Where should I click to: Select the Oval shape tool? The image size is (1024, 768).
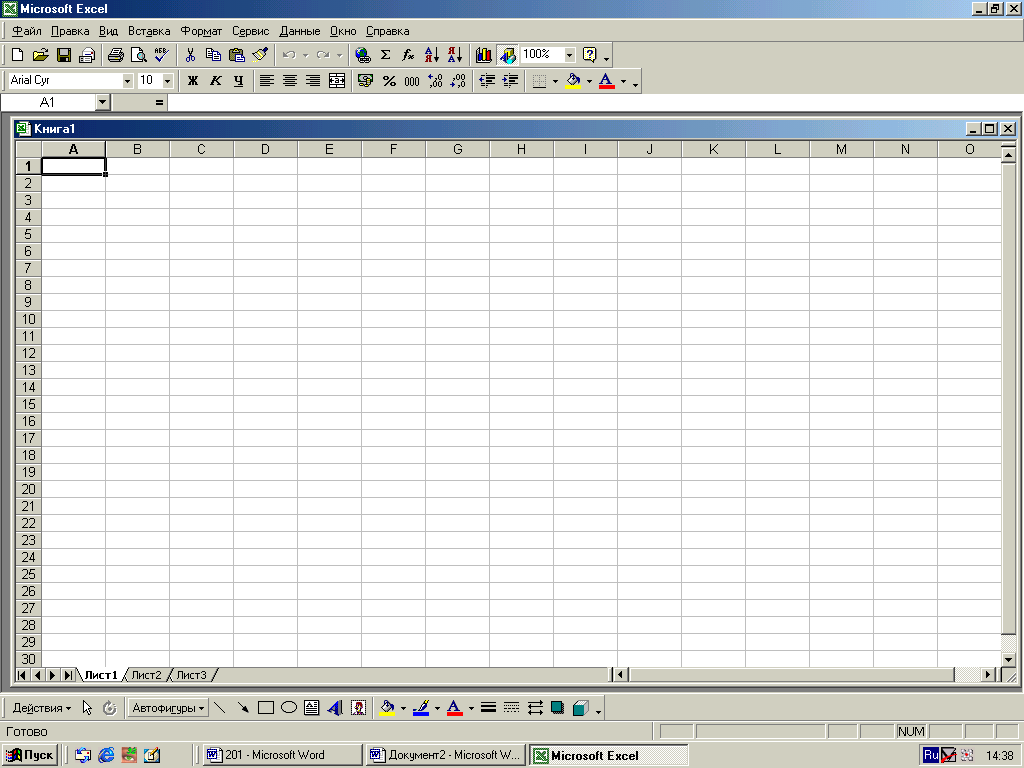click(x=289, y=708)
